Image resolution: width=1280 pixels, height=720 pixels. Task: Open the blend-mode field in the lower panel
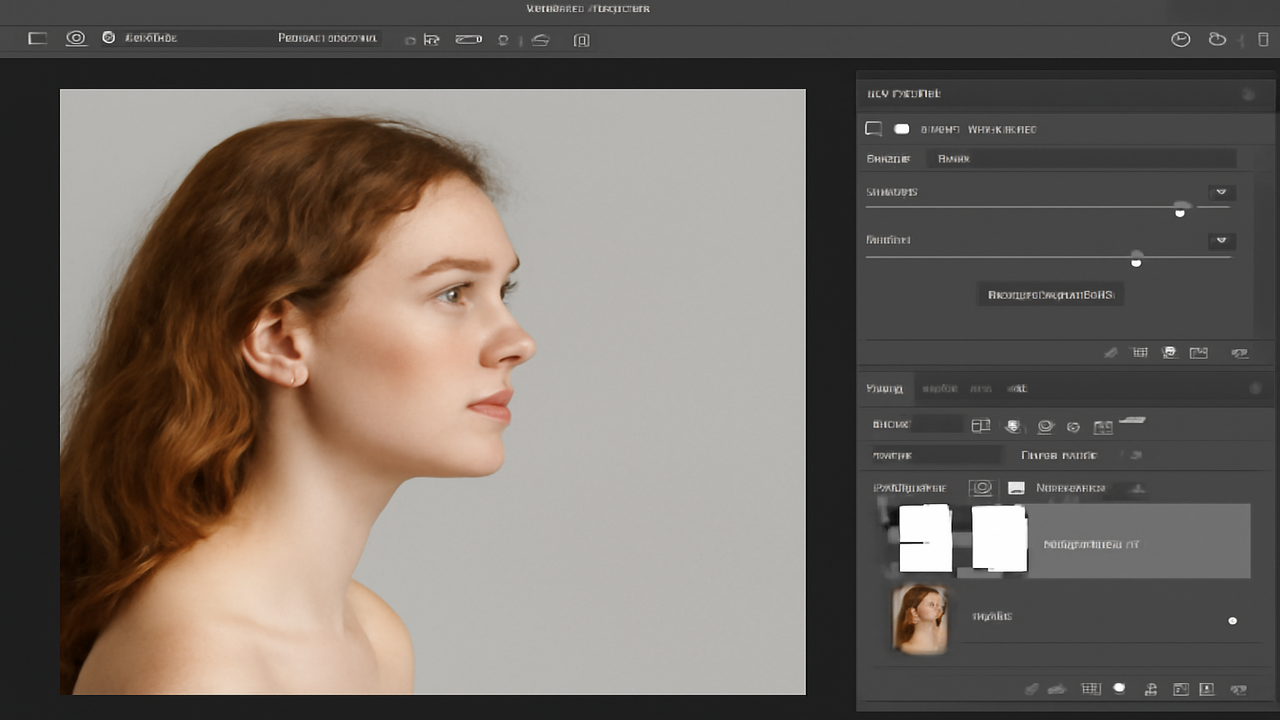[935, 455]
